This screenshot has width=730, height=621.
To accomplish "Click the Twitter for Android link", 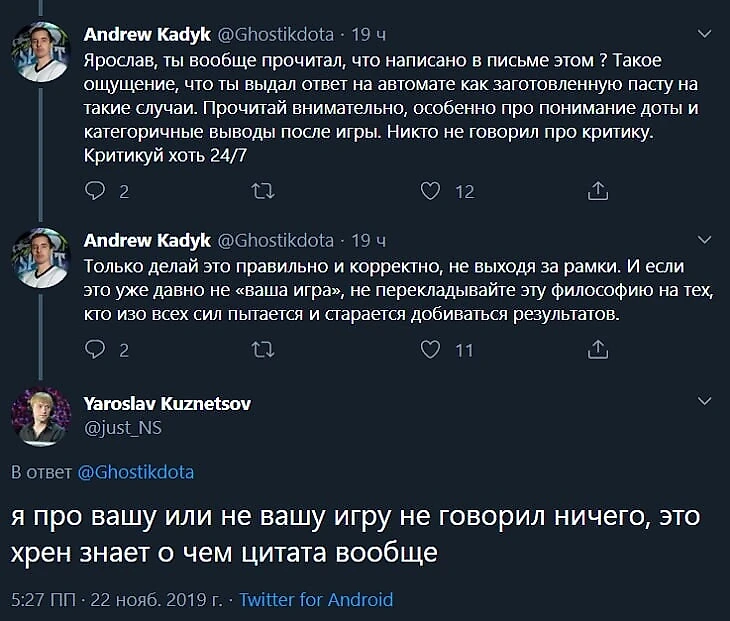I will tap(316, 600).
